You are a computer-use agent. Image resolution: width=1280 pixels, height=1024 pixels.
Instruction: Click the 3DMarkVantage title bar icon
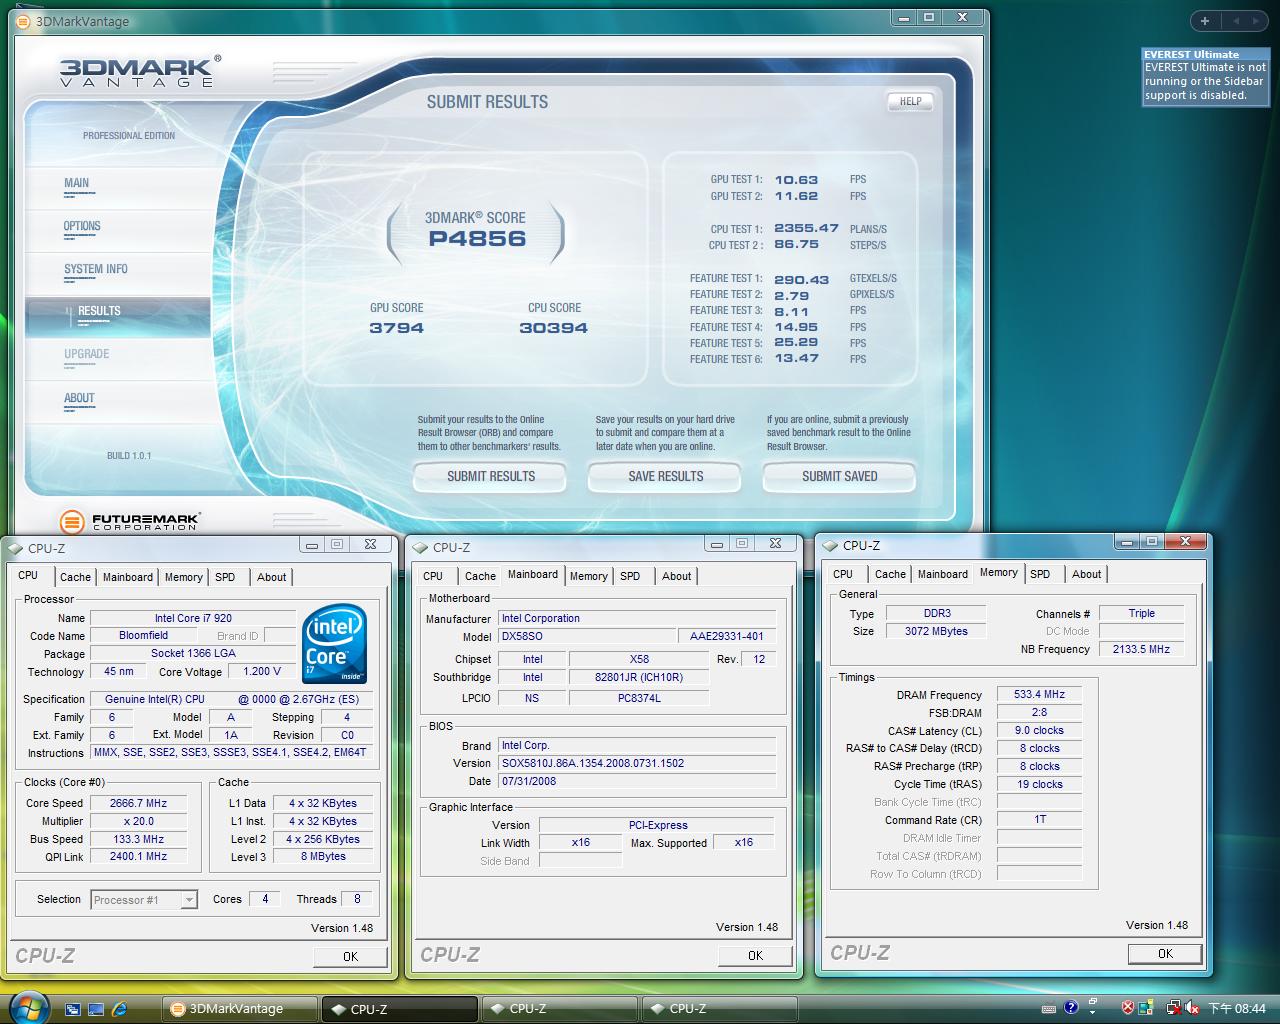23,21
